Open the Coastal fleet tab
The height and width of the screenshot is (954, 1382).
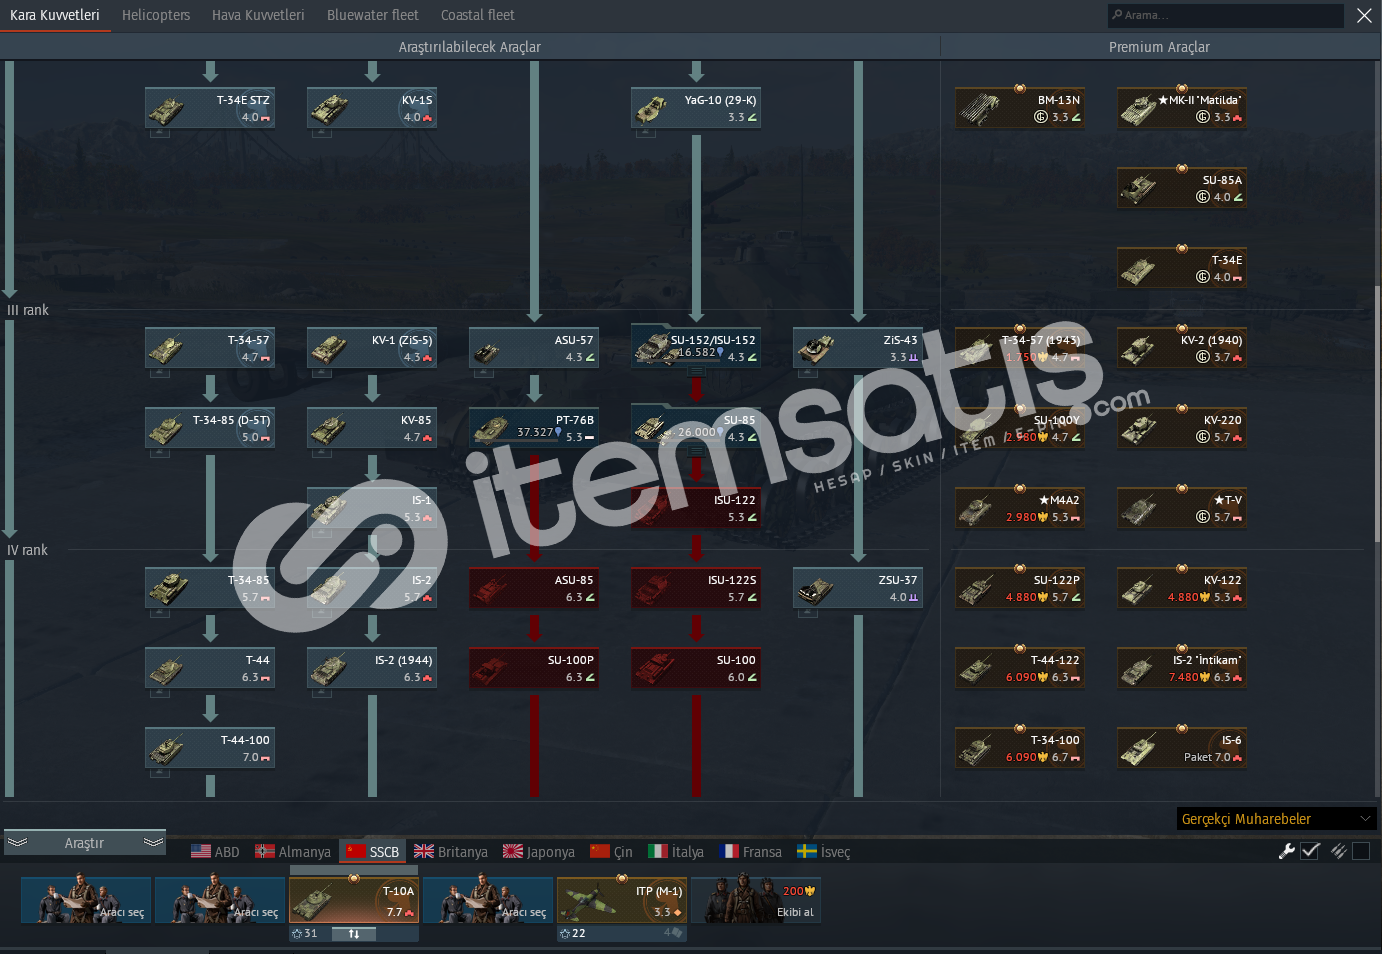pyautogui.click(x=478, y=15)
